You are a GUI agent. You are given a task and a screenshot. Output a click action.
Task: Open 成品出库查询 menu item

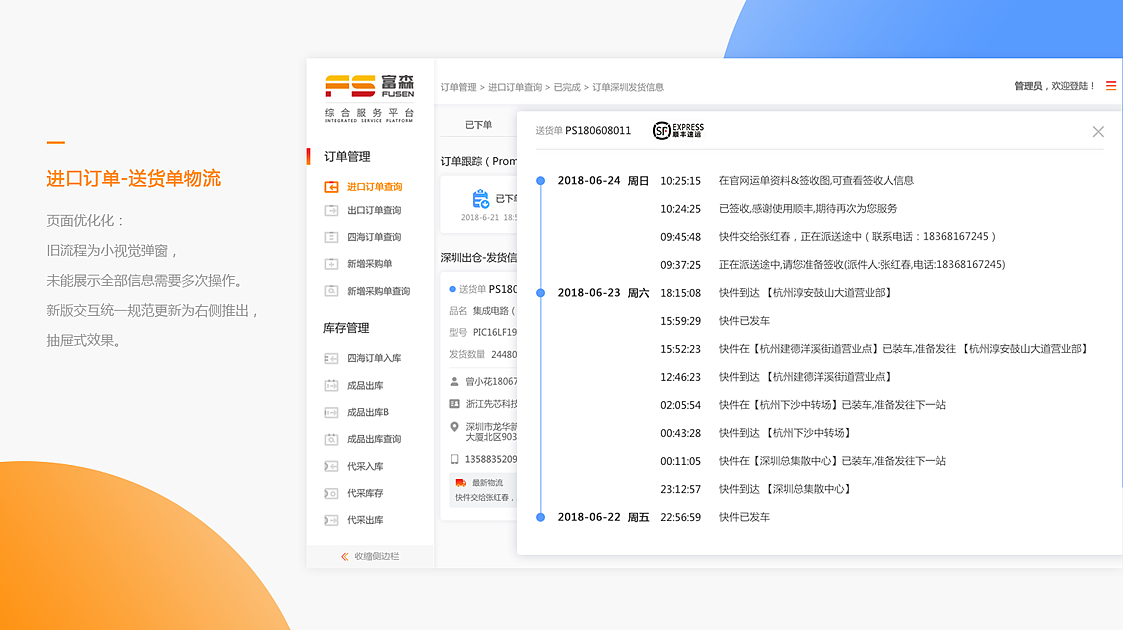tap(374, 440)
